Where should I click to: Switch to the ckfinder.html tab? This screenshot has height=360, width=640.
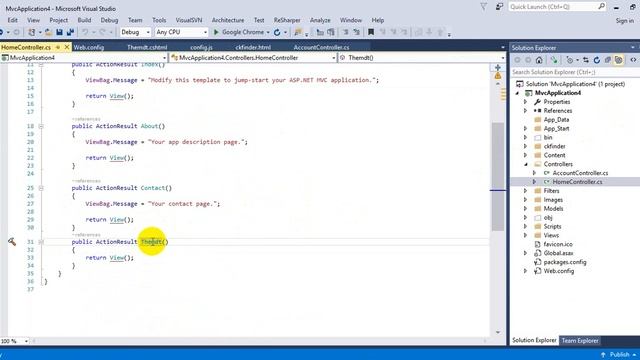[253, 47]
